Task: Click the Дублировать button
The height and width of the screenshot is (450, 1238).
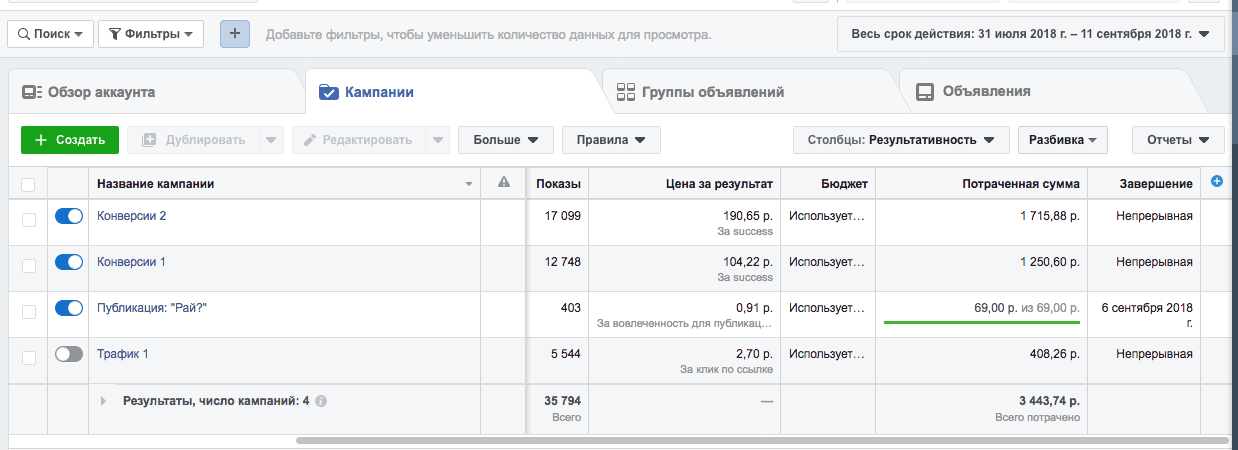Action: coord(193,140)
